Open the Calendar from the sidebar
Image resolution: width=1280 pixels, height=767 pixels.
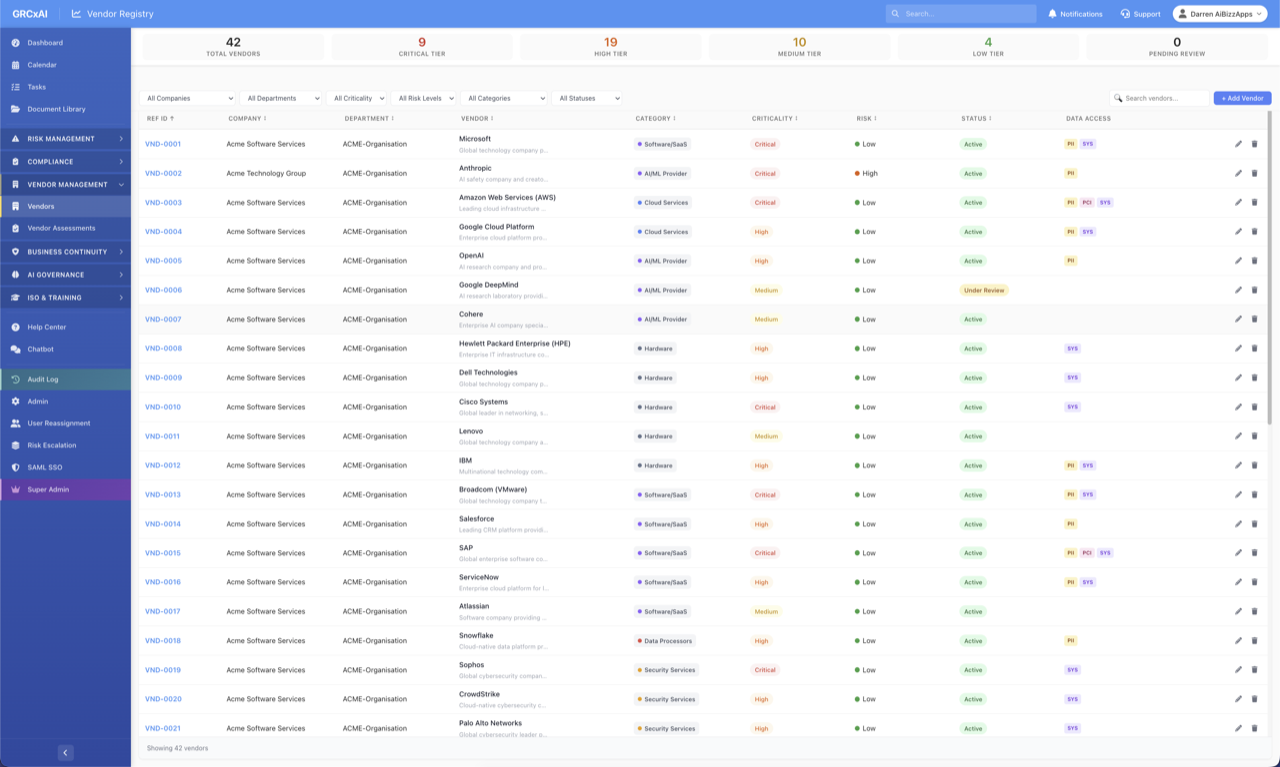[44, 65]
